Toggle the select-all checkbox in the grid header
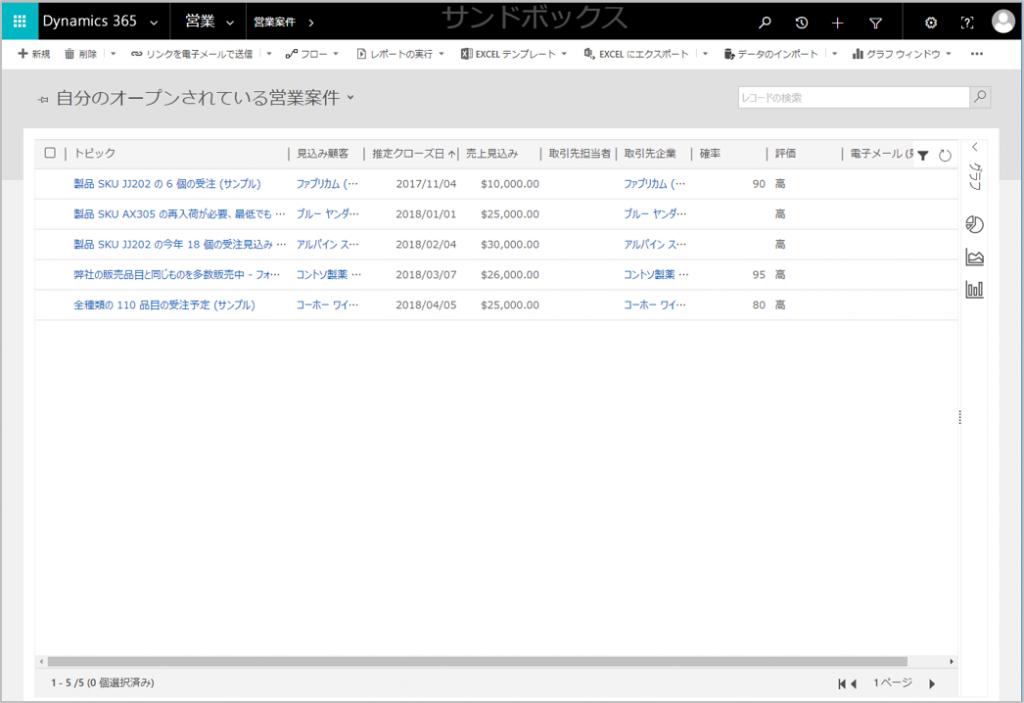 [50, 153]
